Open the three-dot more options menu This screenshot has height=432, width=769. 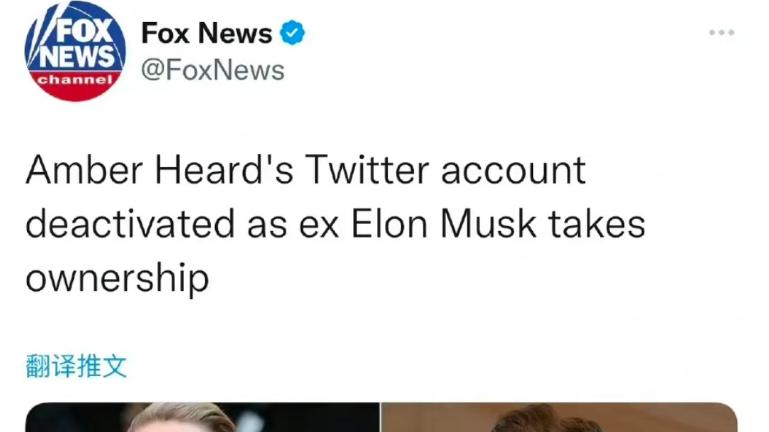pos(721,33)
